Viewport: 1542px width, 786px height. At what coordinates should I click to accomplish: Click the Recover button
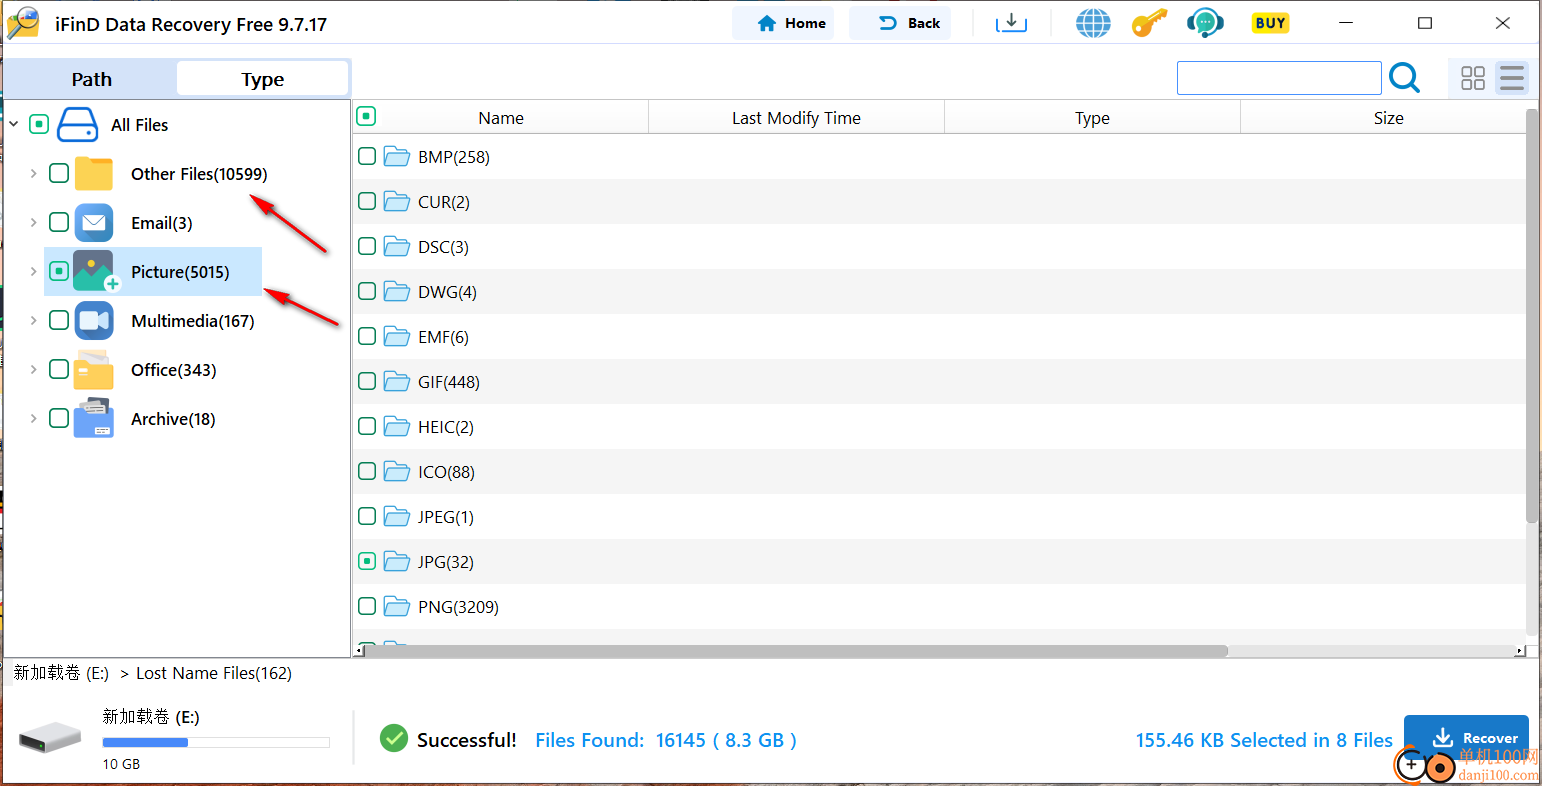(x=1466, y=738)
